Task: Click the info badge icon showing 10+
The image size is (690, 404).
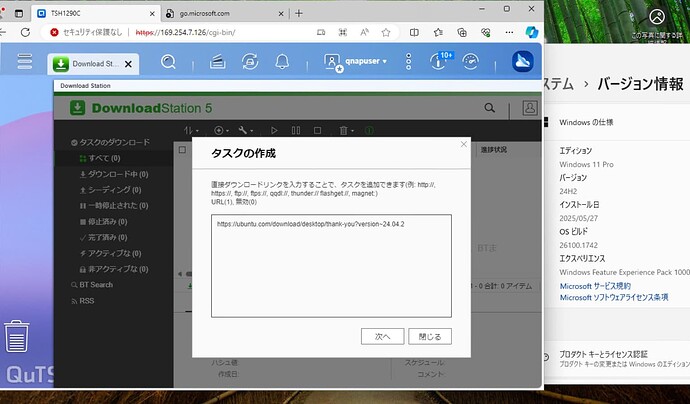Action: (438, 62)
